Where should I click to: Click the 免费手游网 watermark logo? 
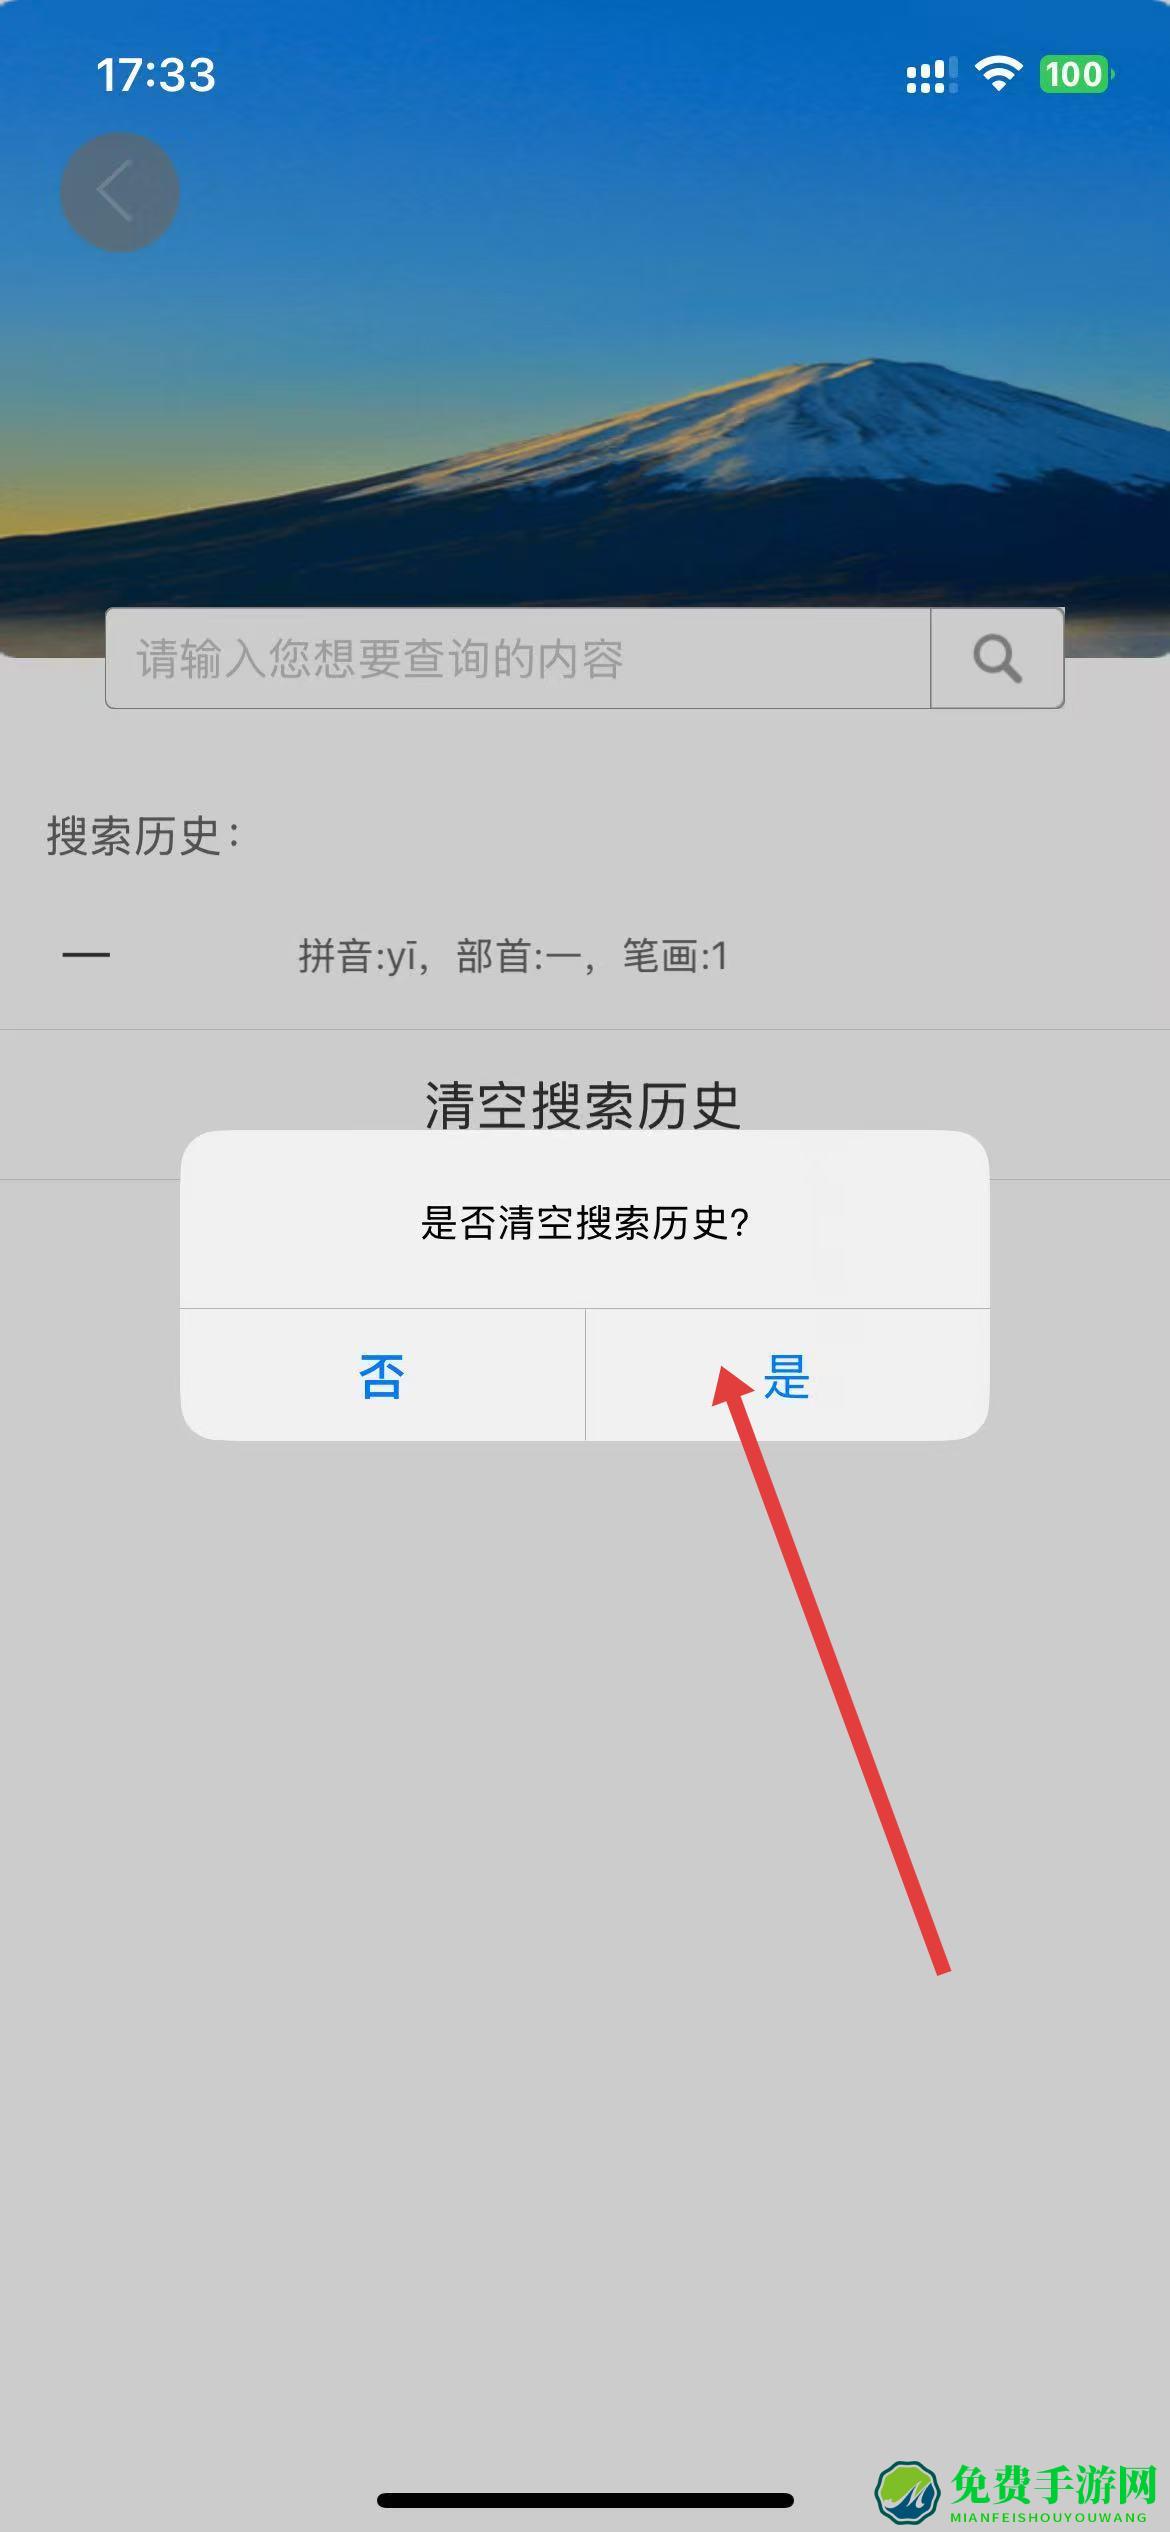coord(909,2487)
